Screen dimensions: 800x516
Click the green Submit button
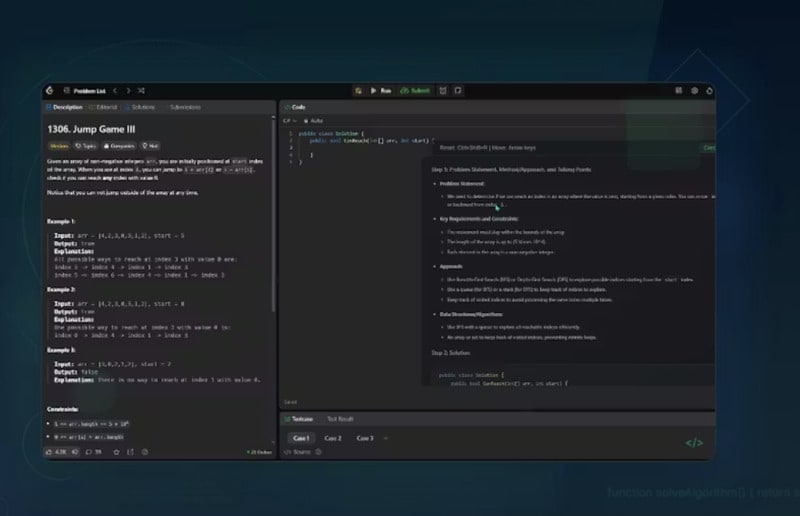(x=415, y=90)
